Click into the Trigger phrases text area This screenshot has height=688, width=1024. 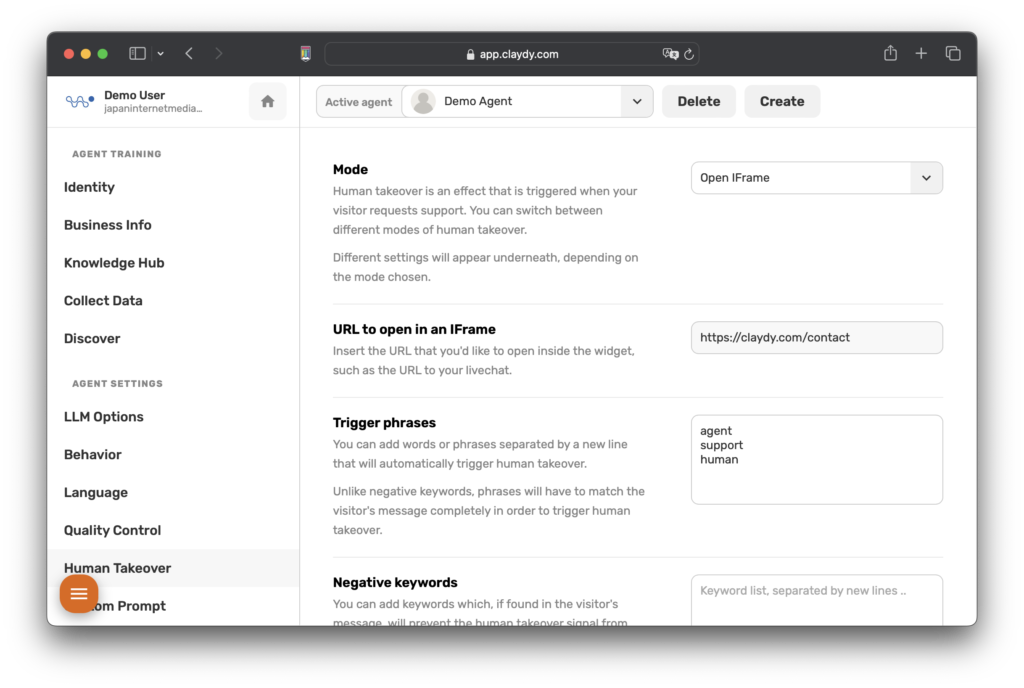pyautogui.click(x=816, y=460)
